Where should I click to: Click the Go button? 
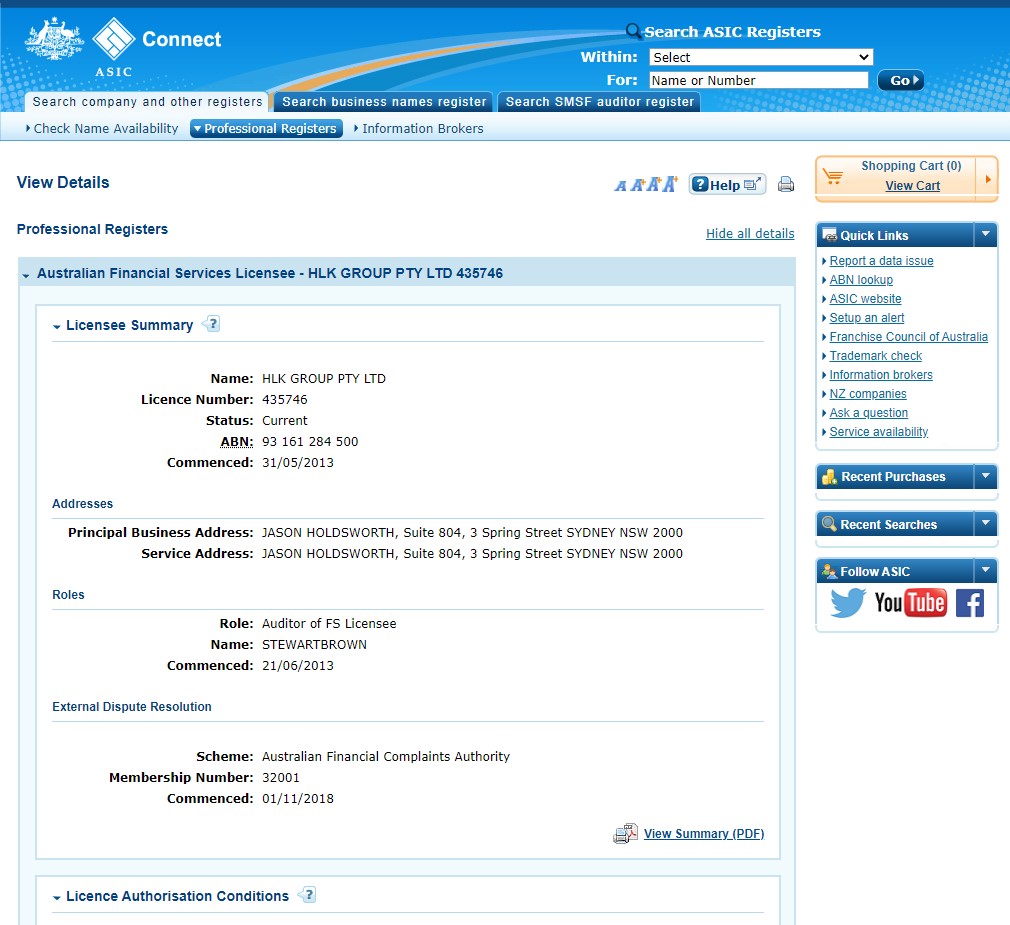coord(900,80)
